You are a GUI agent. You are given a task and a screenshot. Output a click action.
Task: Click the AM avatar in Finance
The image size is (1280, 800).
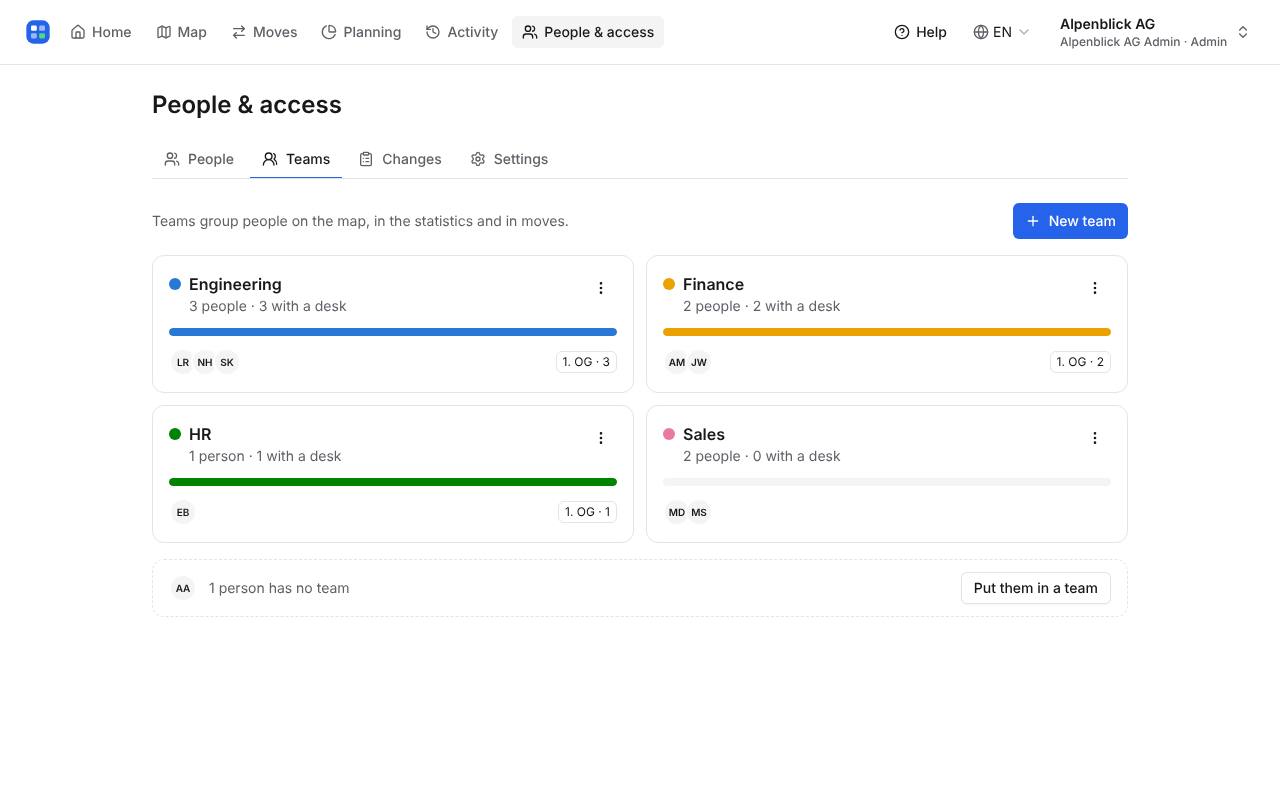coord(677,362)
